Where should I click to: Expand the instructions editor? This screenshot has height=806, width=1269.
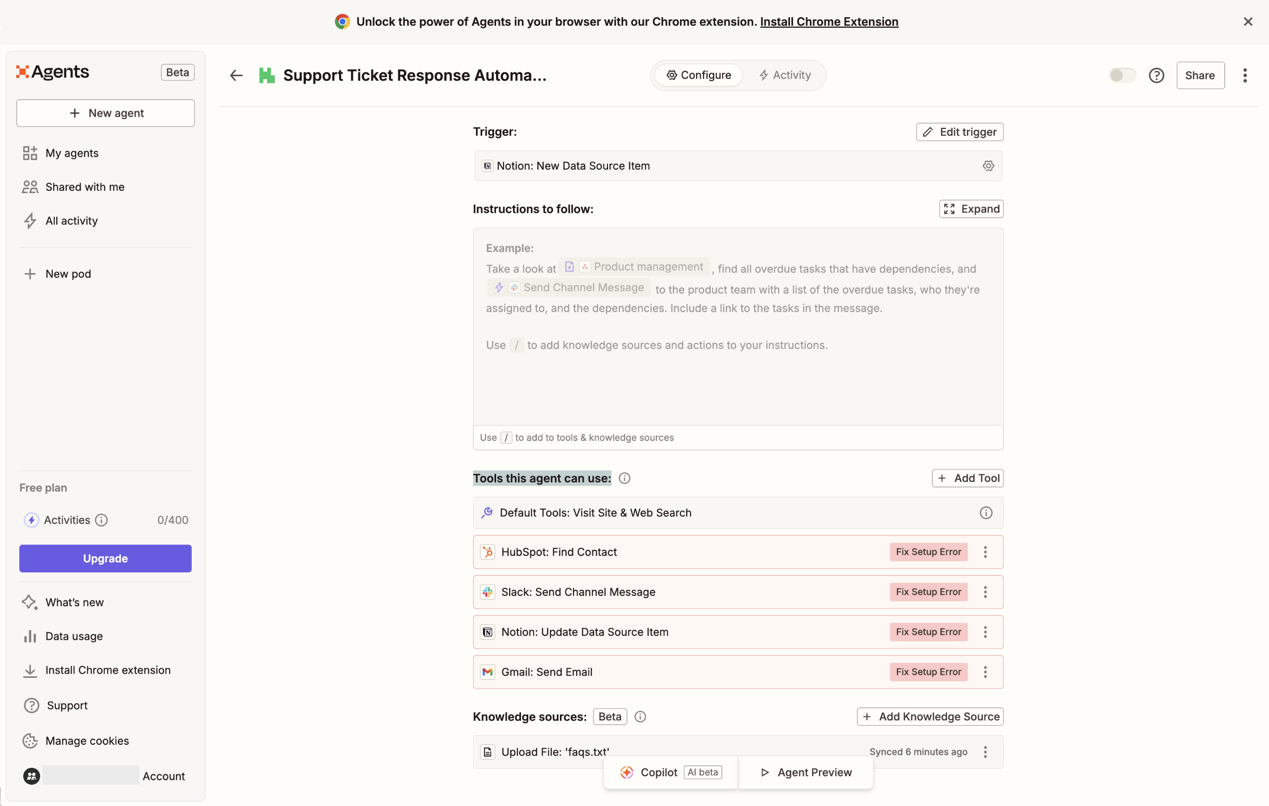(970, 209)
